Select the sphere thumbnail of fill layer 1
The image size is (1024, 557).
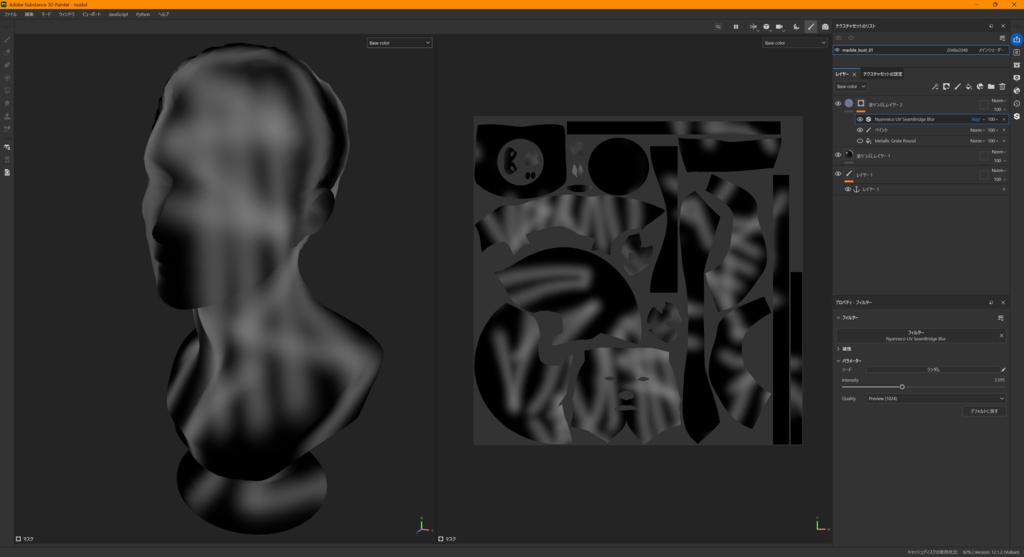pos(849,155)
